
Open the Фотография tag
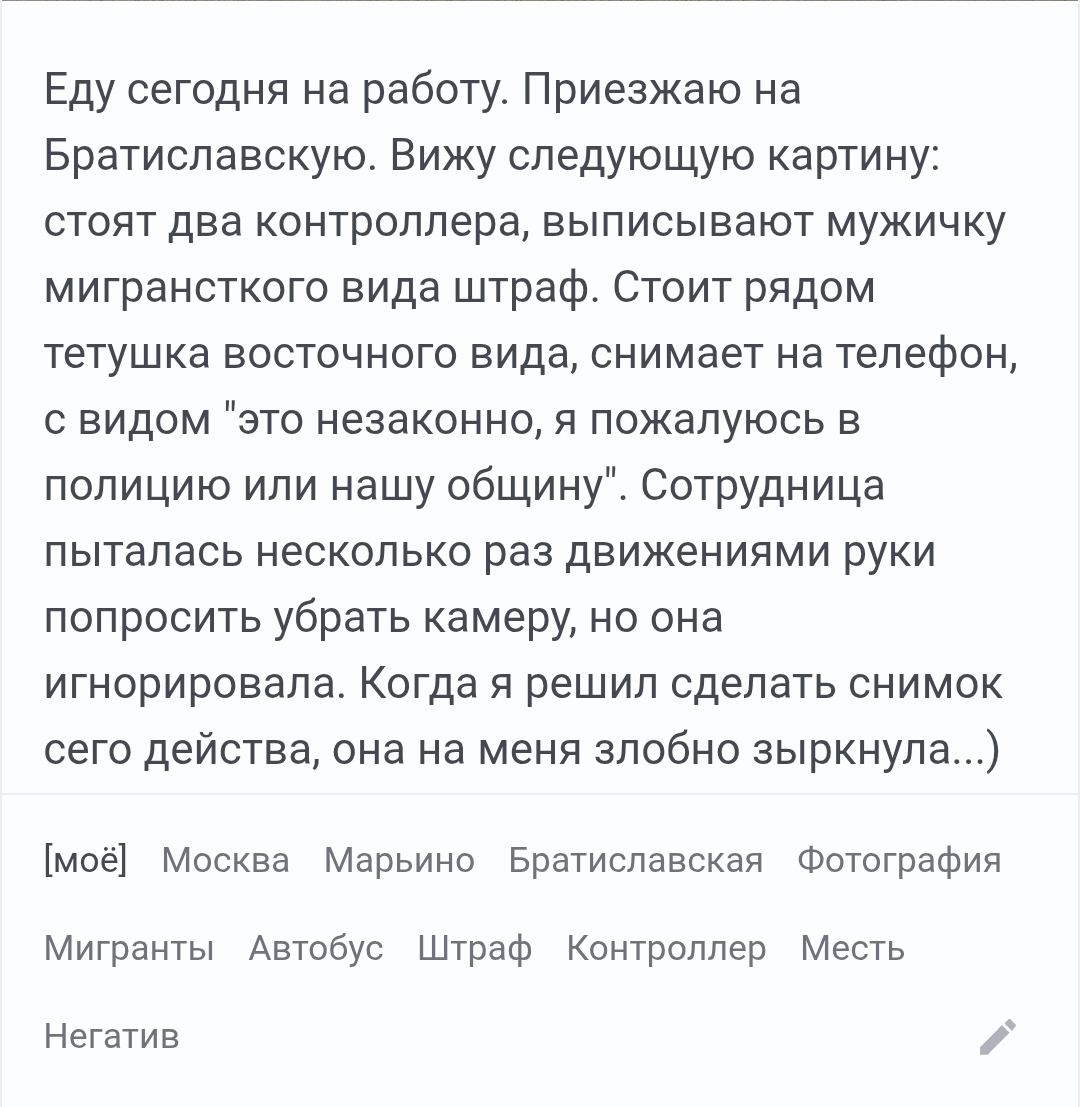coord(899,861)
